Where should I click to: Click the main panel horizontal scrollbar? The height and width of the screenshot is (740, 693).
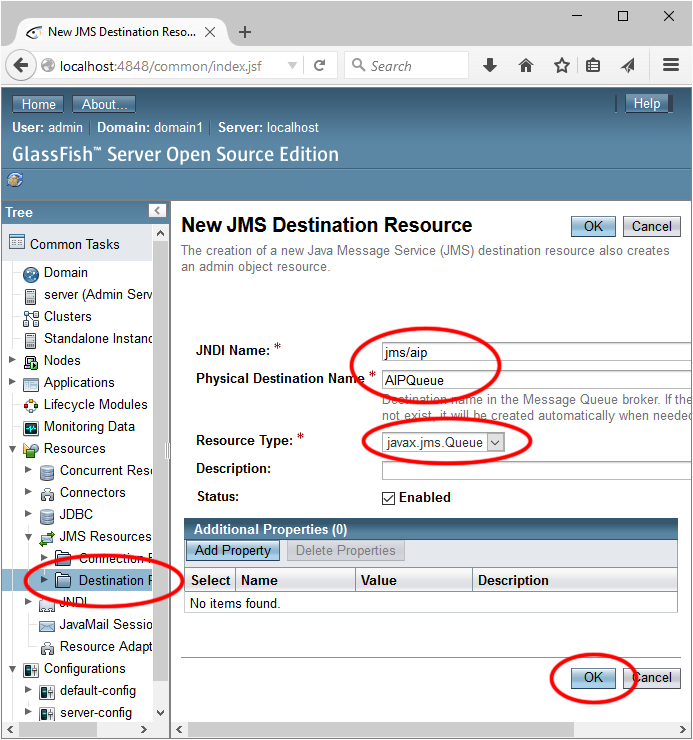[x=380, y=730]
